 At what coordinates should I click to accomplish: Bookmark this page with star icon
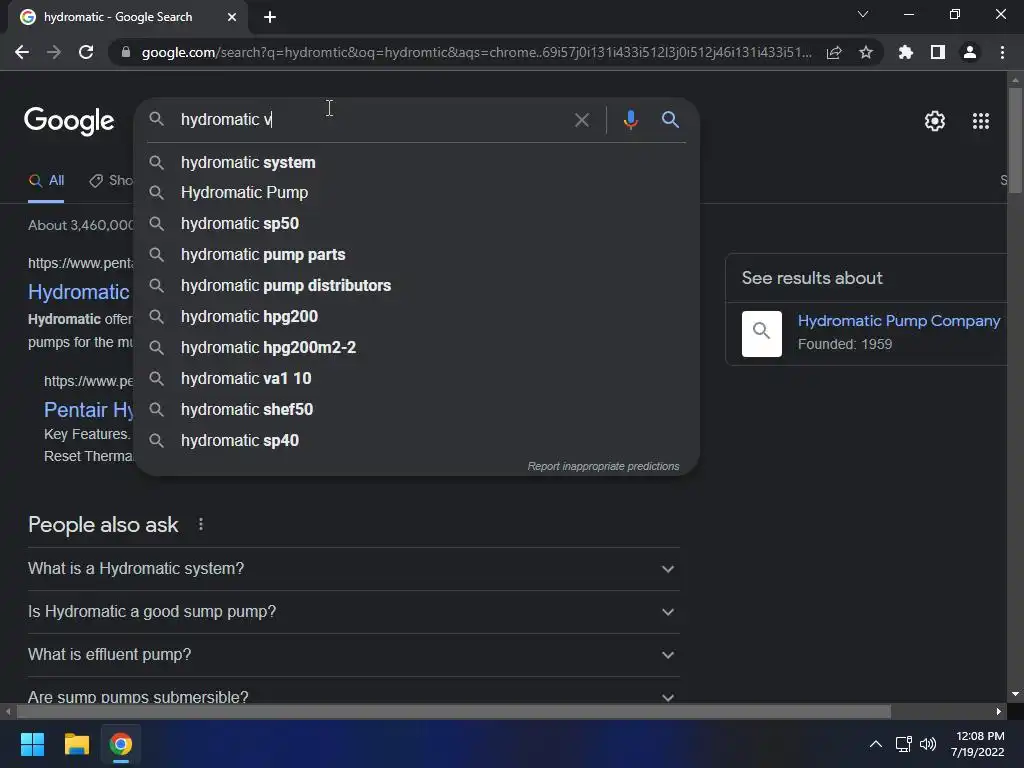[866, 52]
